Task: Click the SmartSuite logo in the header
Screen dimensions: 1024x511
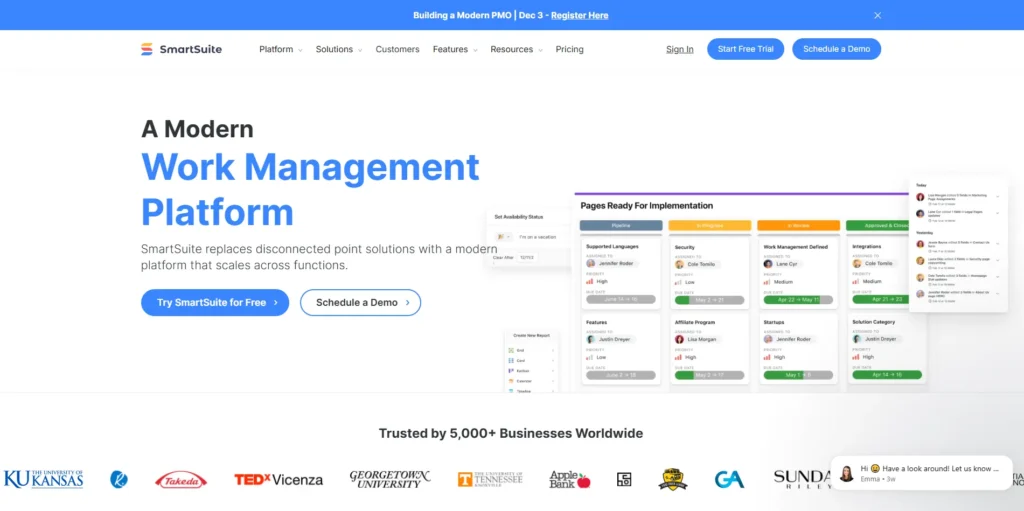Action: coord(181,49)
